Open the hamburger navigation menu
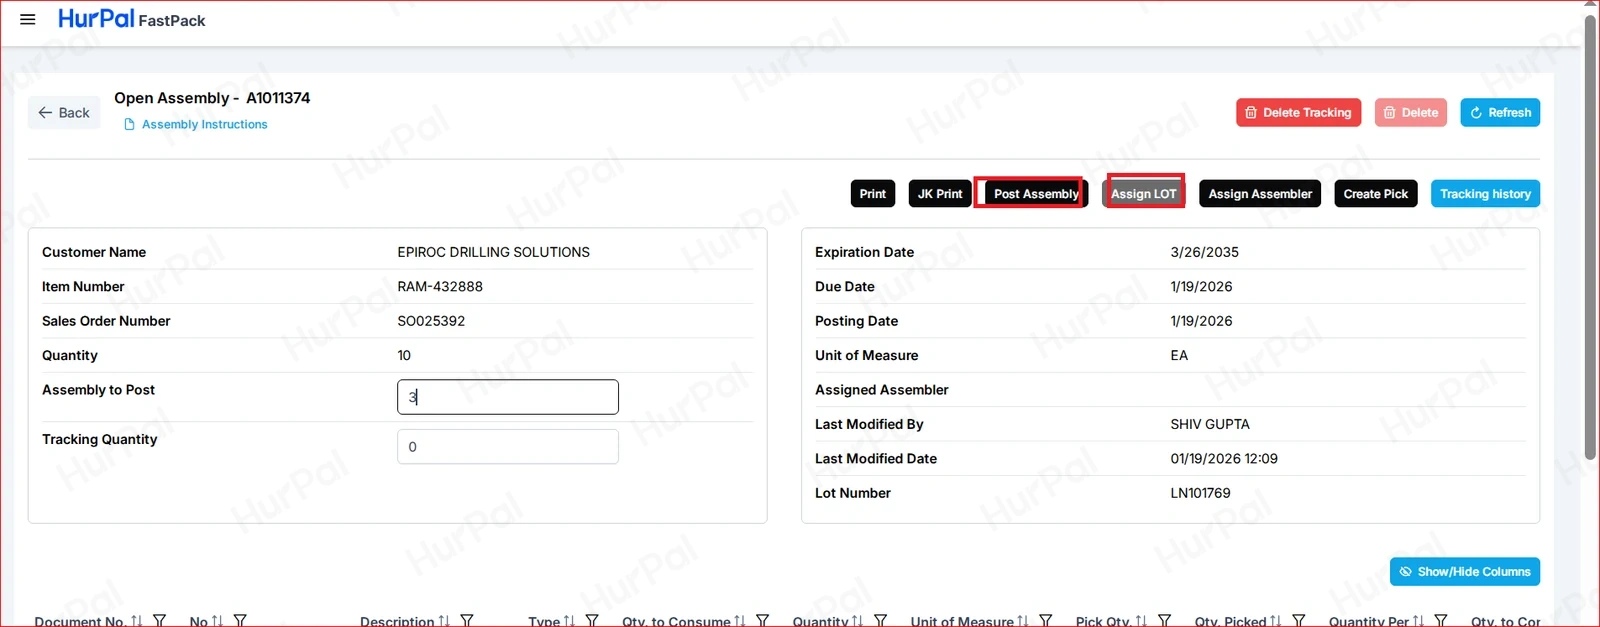 [28, 19]
